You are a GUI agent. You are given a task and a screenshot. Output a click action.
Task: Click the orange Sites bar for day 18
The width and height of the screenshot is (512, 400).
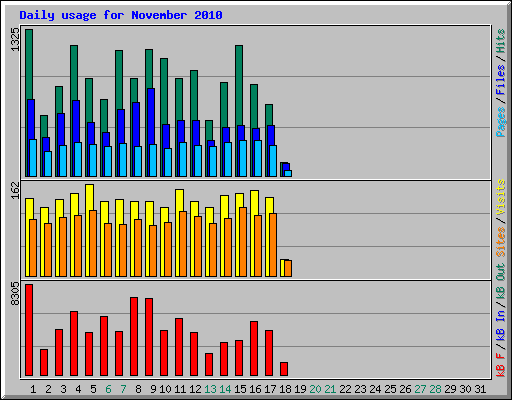pos(288,269)
